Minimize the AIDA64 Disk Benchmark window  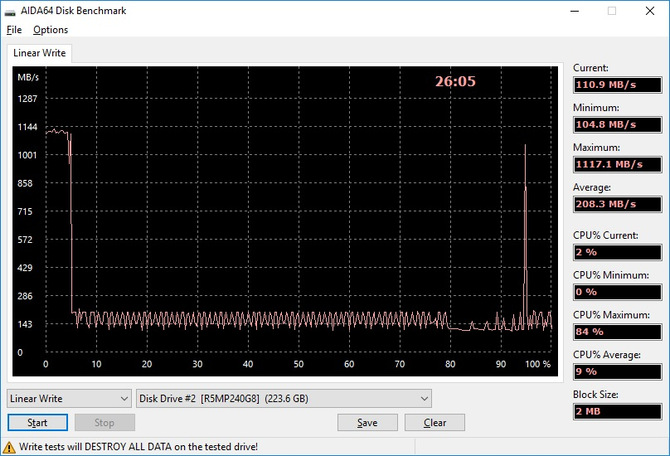[x=575, y=11]
